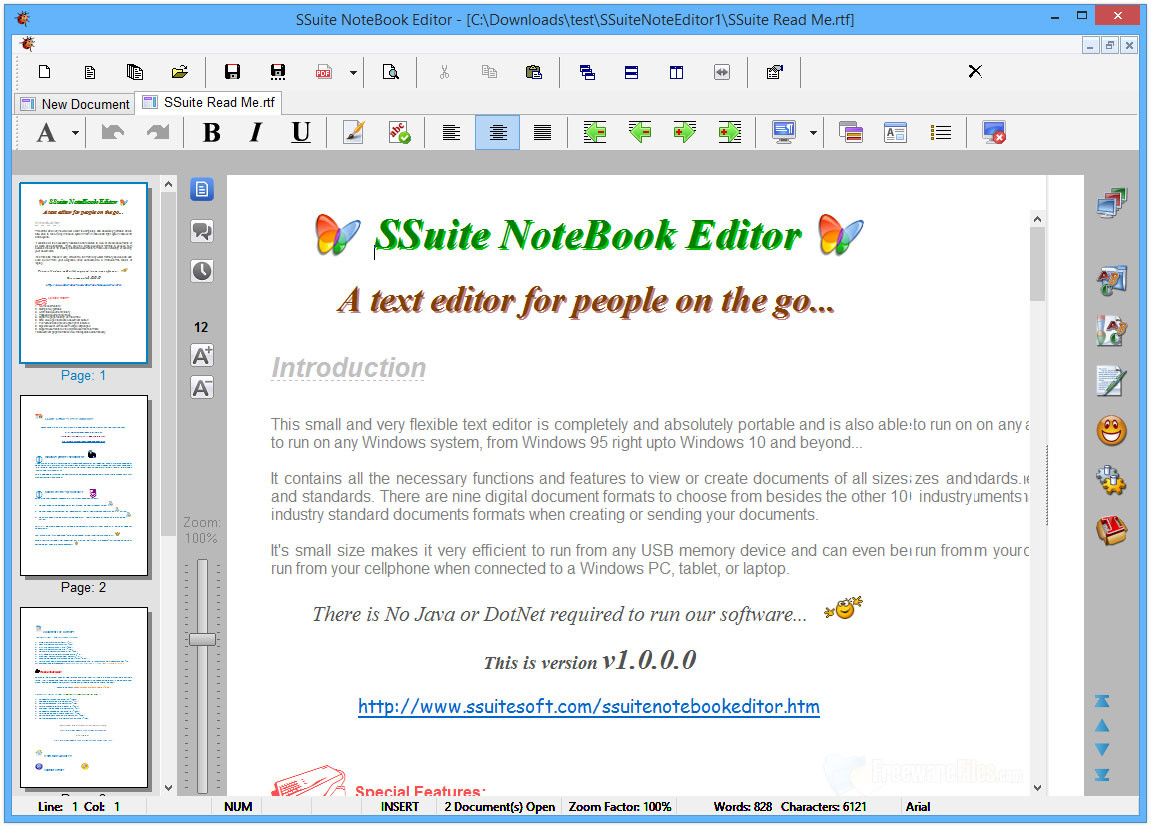Jump to end with double down arrow
Image resolution: width=1151 pixels, height=827 pixels.
(x=1102, y=774)
